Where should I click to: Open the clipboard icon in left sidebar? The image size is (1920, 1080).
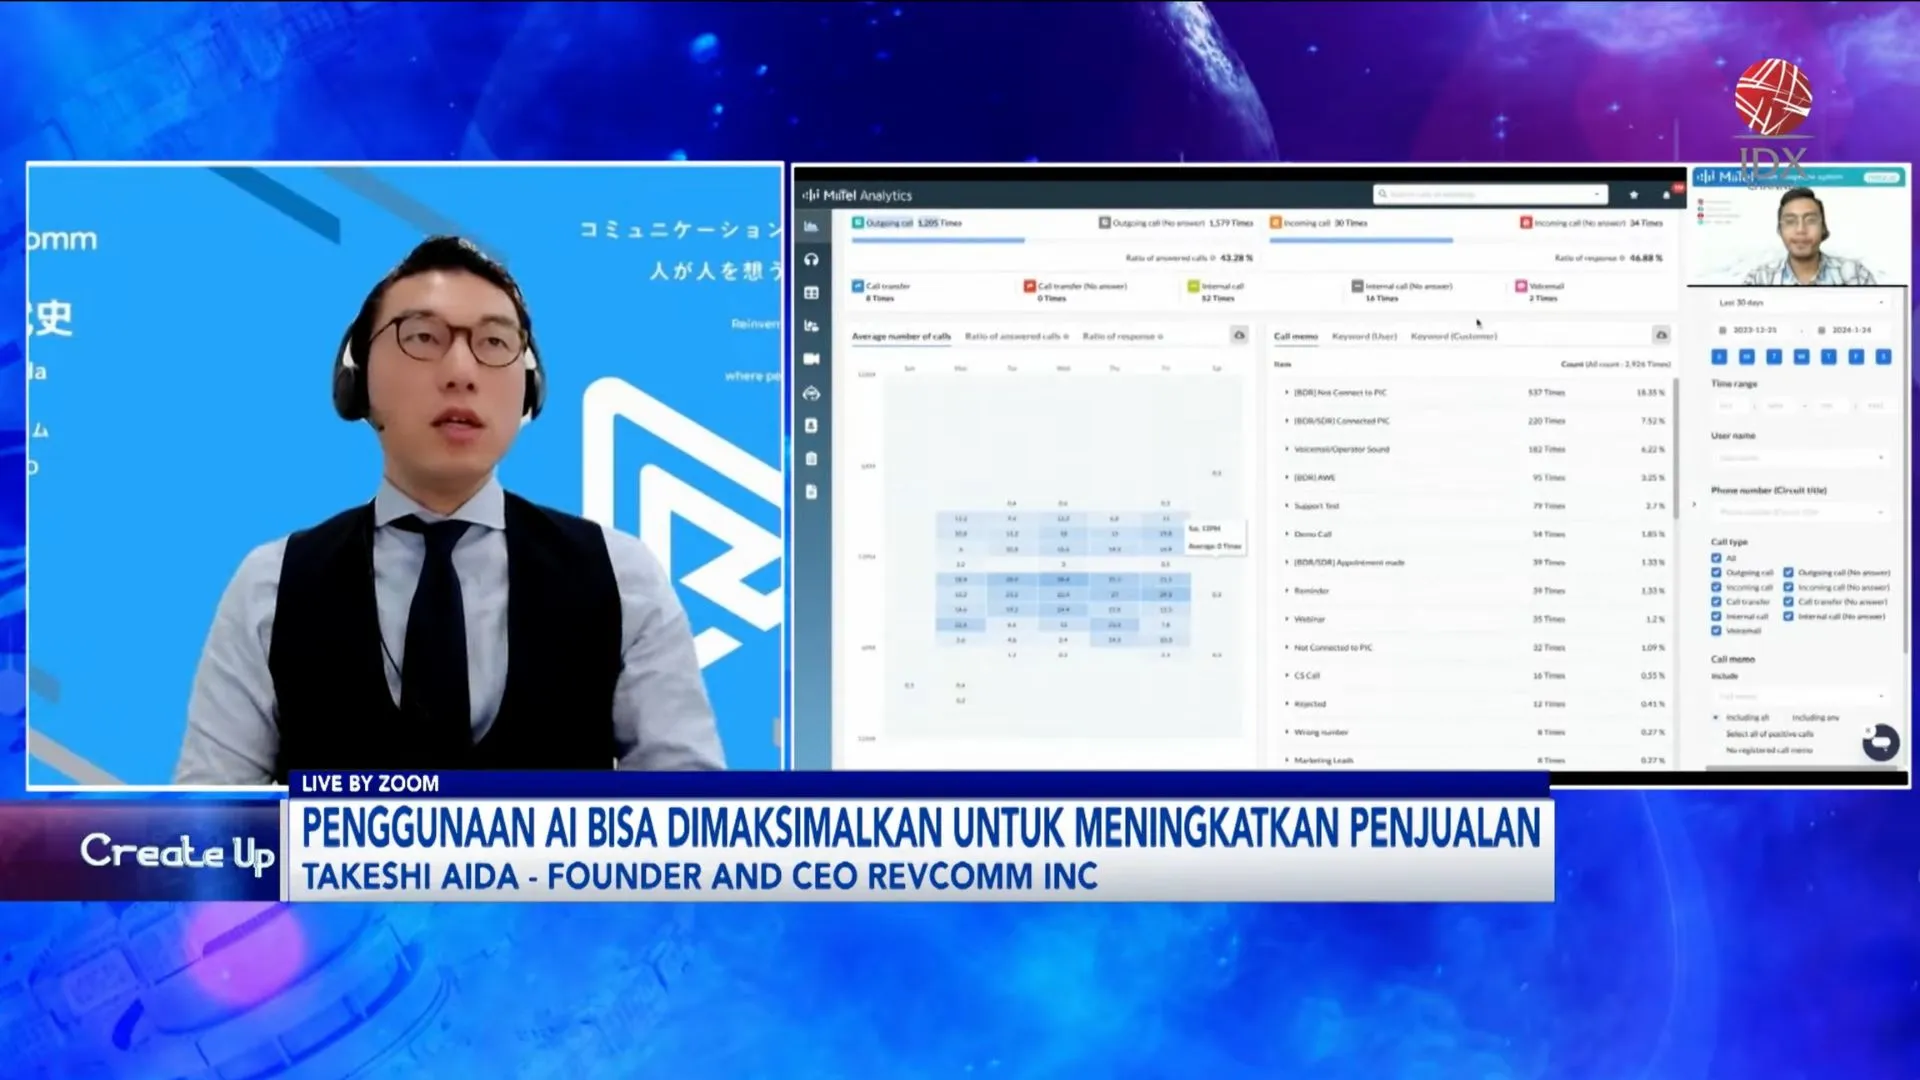pyautogui.click(x=812, y=458)
